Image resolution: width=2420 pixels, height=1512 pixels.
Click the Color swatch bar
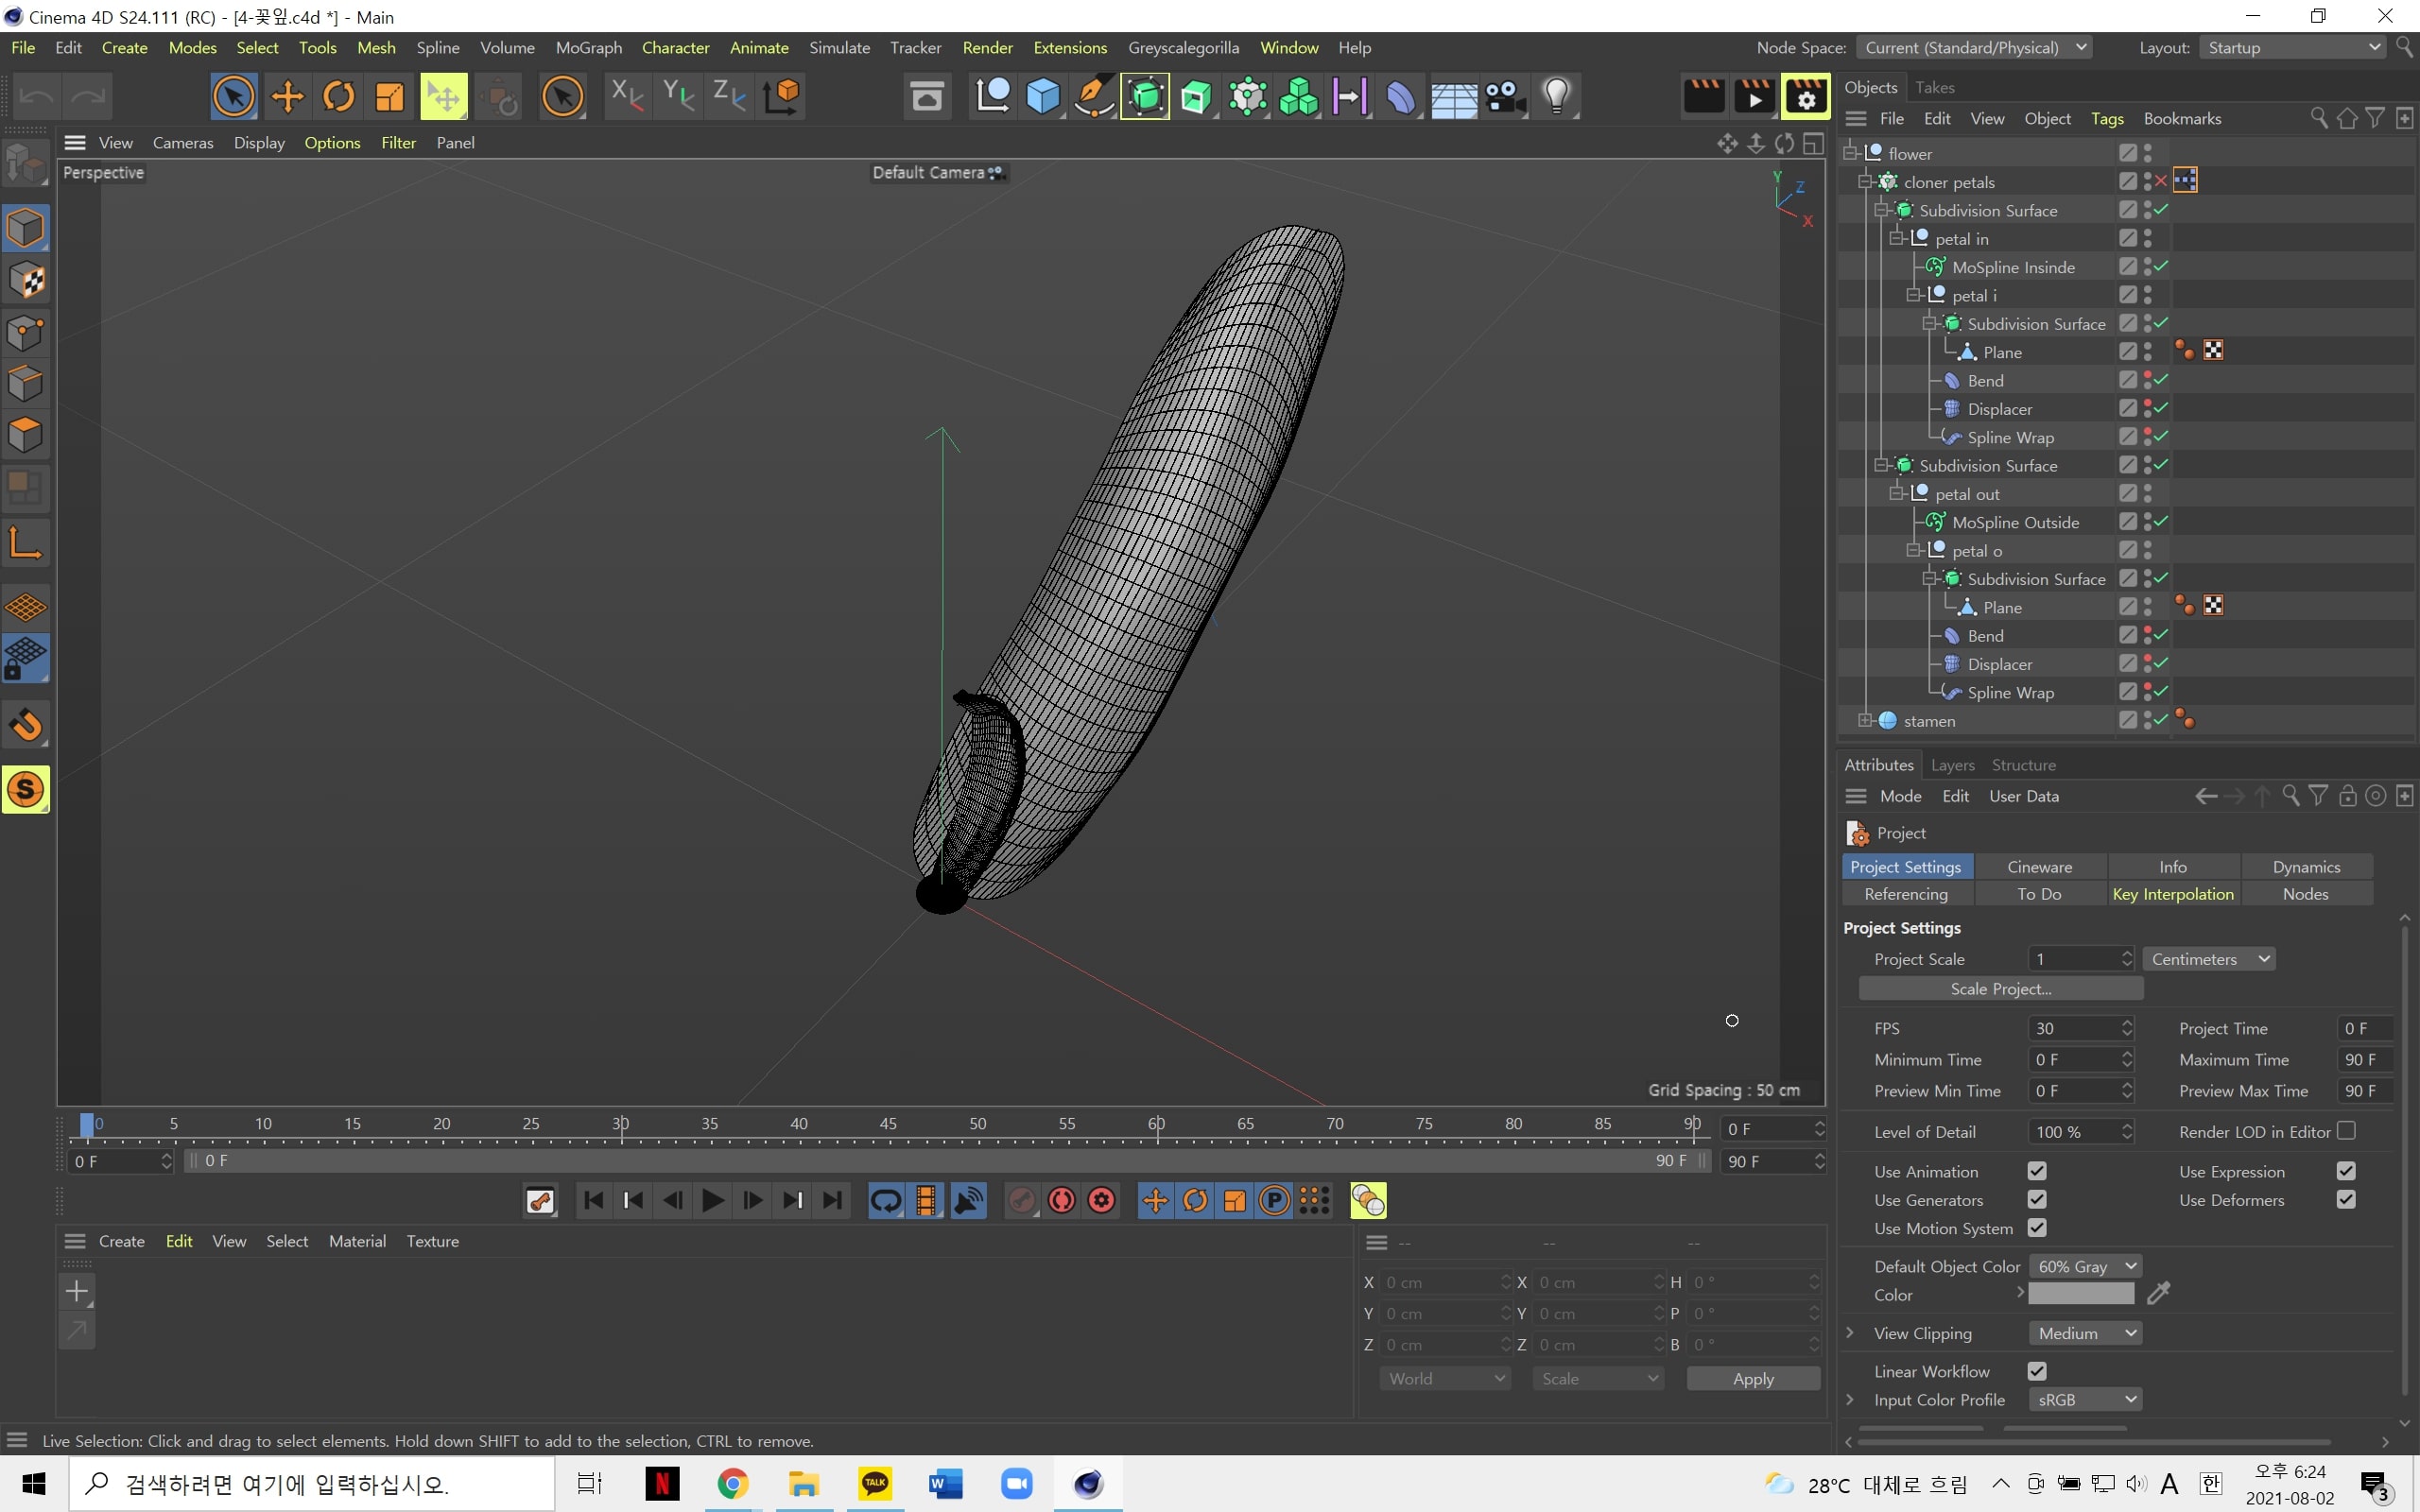[x=2080, y=1294]
